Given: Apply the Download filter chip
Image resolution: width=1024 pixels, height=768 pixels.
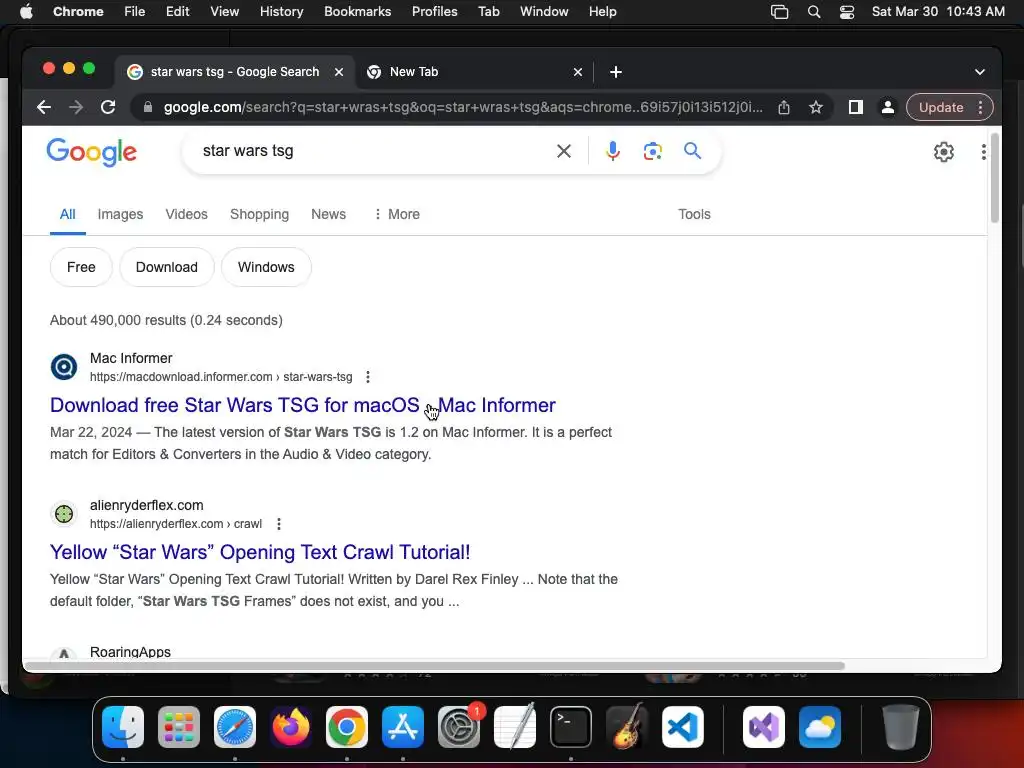Looking at the screenshot, I should [x=167, y=267].
